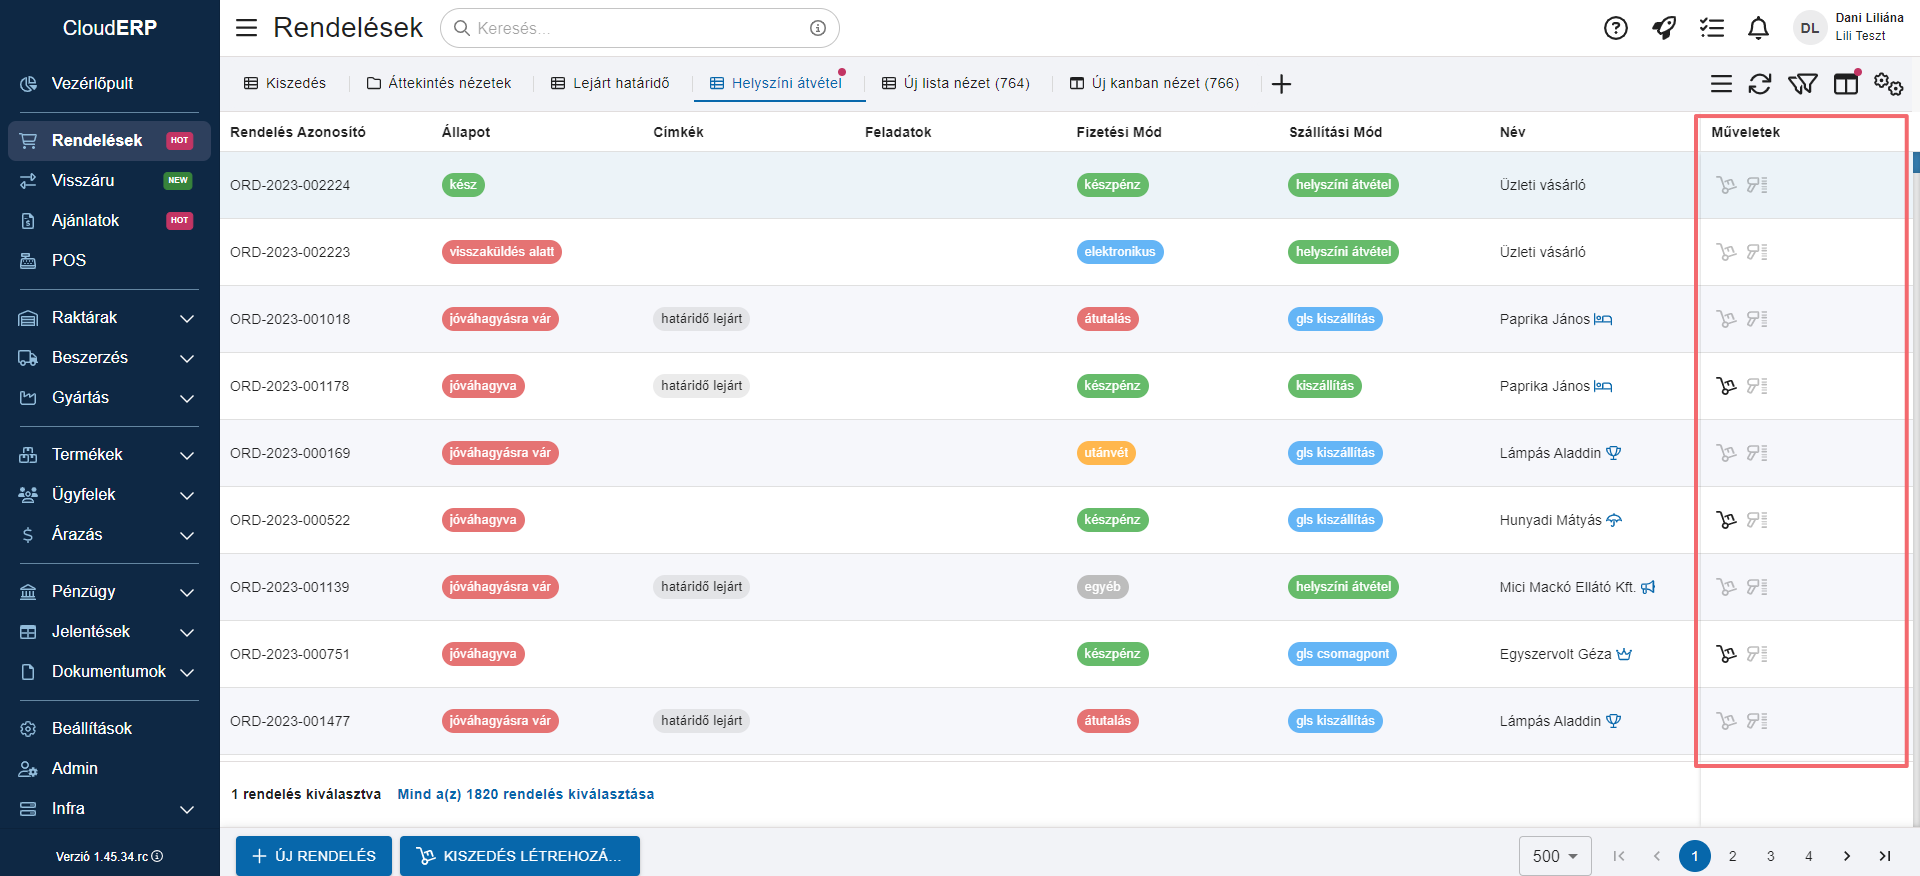1920x876 pixels.
Task: Toggle the sidebar with the hamburger menu
Action: [x=246, y=28]
